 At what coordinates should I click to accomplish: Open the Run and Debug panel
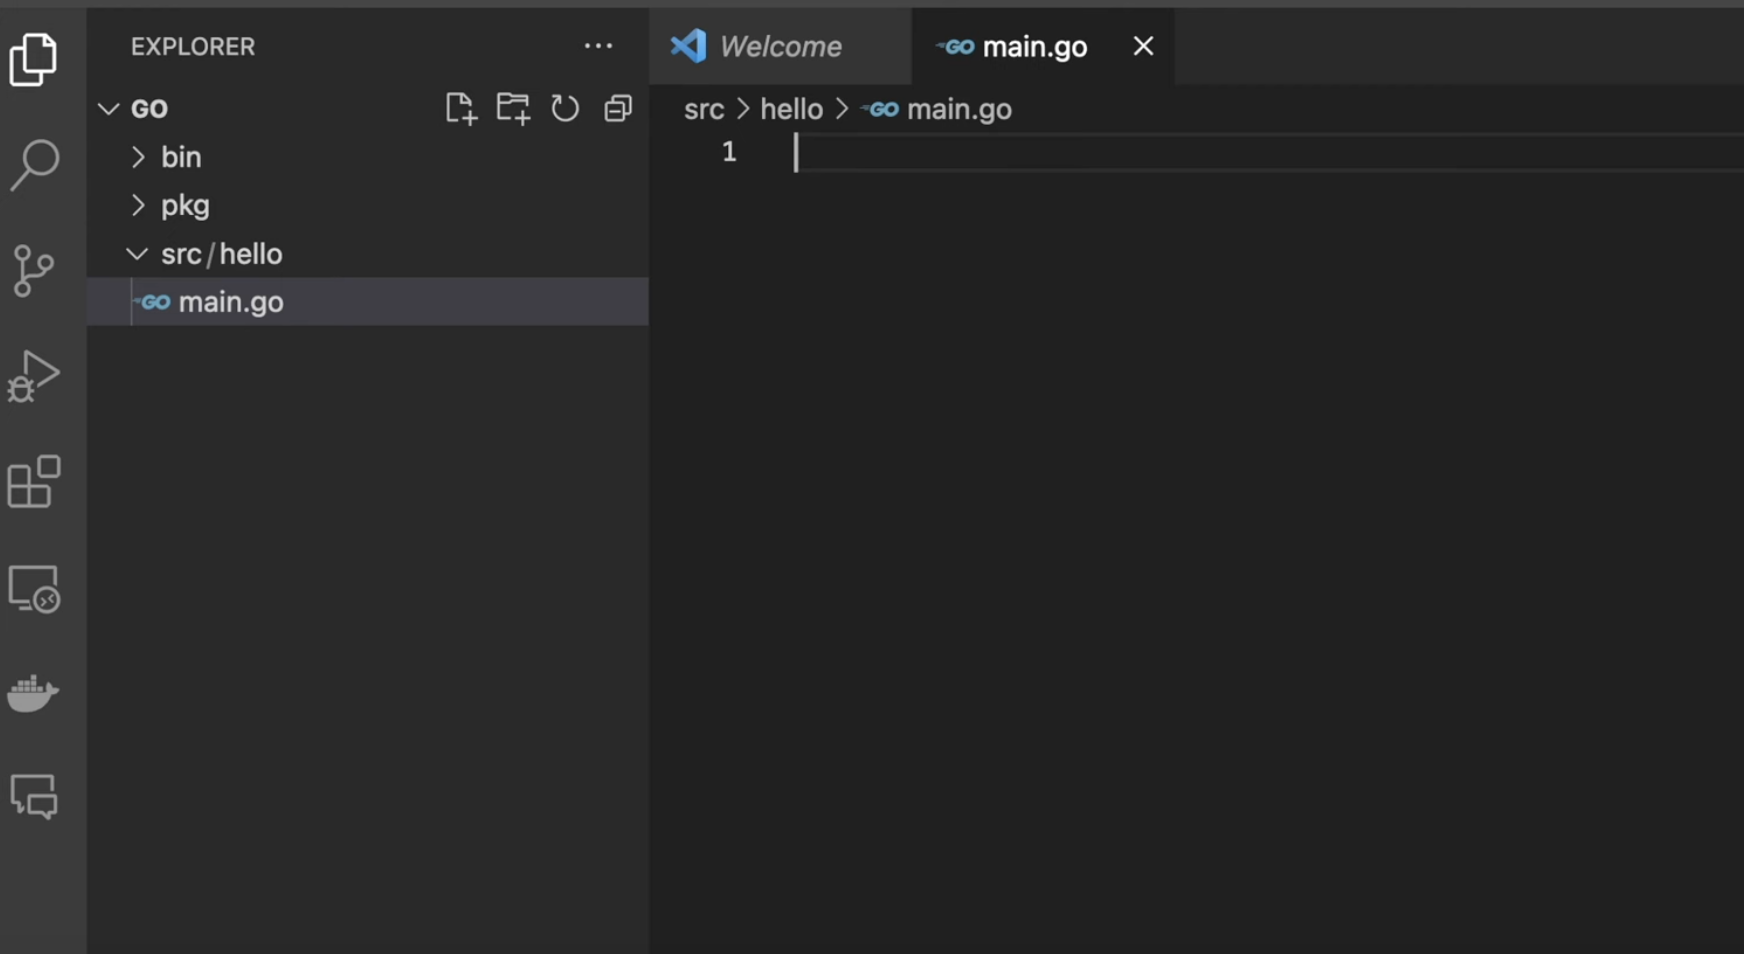coord(35,376)
